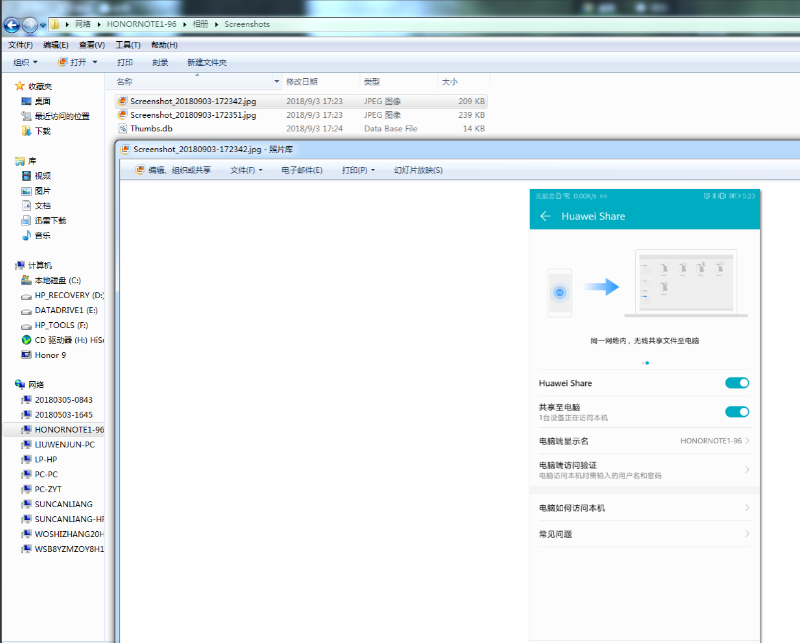The width and height of the screenshot is (800, 643).
Task: Open the 编辑(E) menu
Action: pyautogui.click(x=56, y=45)
